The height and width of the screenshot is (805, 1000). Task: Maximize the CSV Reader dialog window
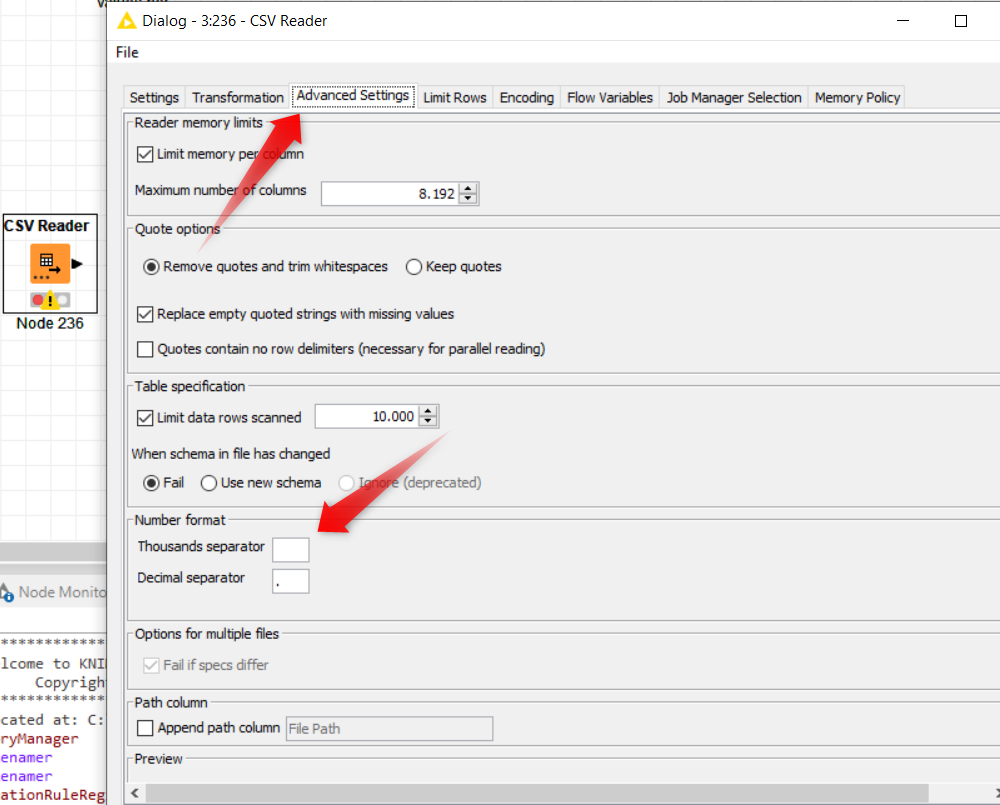[x=961, y=21]
